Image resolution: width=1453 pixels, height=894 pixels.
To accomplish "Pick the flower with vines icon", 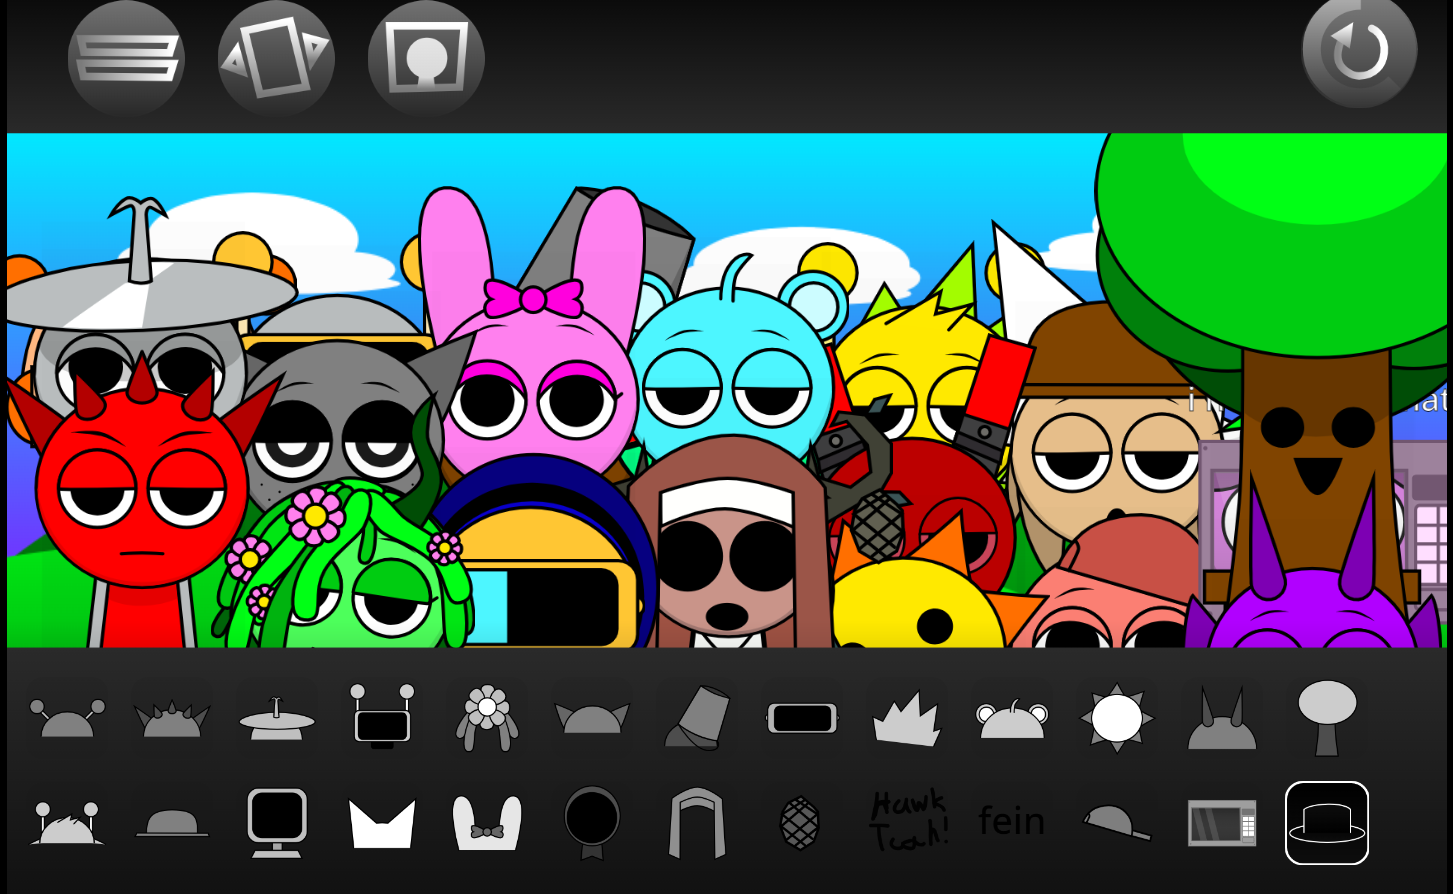I will (487, 717).
